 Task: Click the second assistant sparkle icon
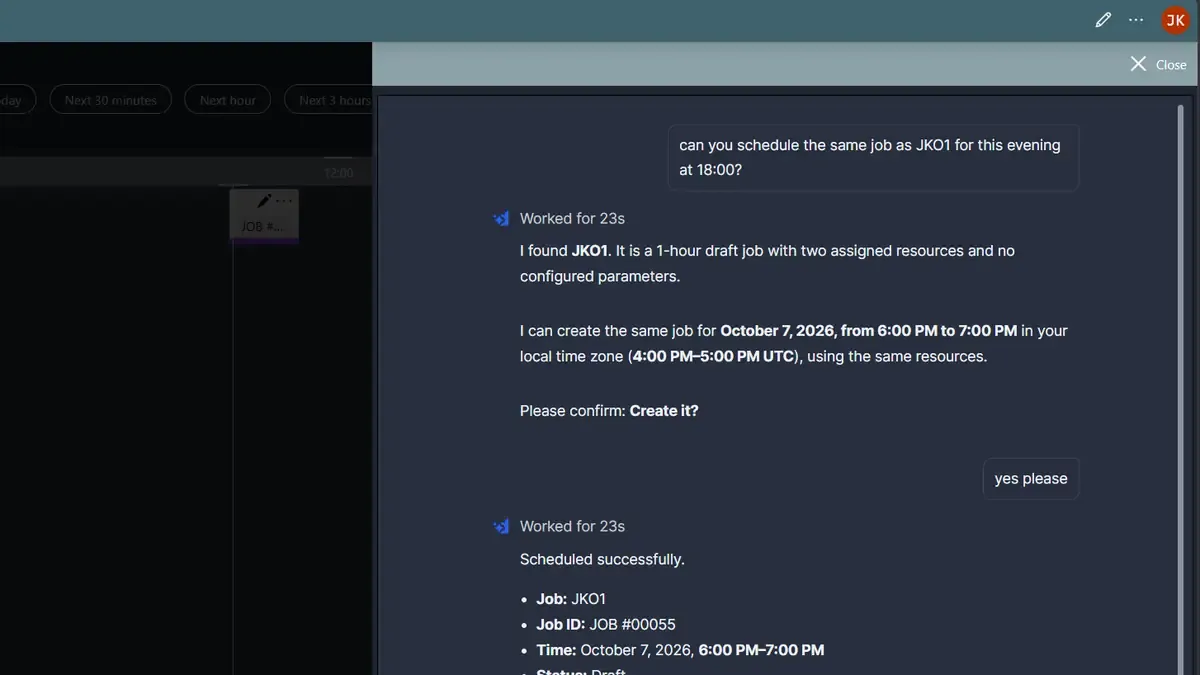(x=501, y=526)
